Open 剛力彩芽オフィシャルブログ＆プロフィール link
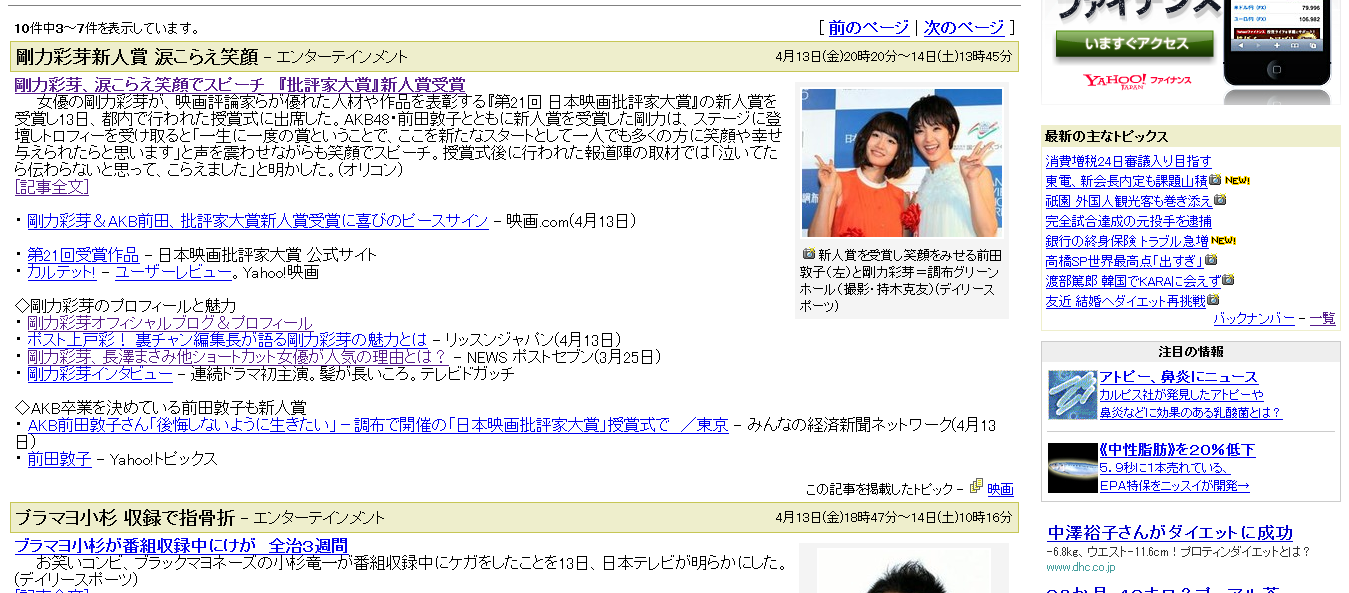The width and height of the screenshot is (1349, 593). tap(170, 323)
